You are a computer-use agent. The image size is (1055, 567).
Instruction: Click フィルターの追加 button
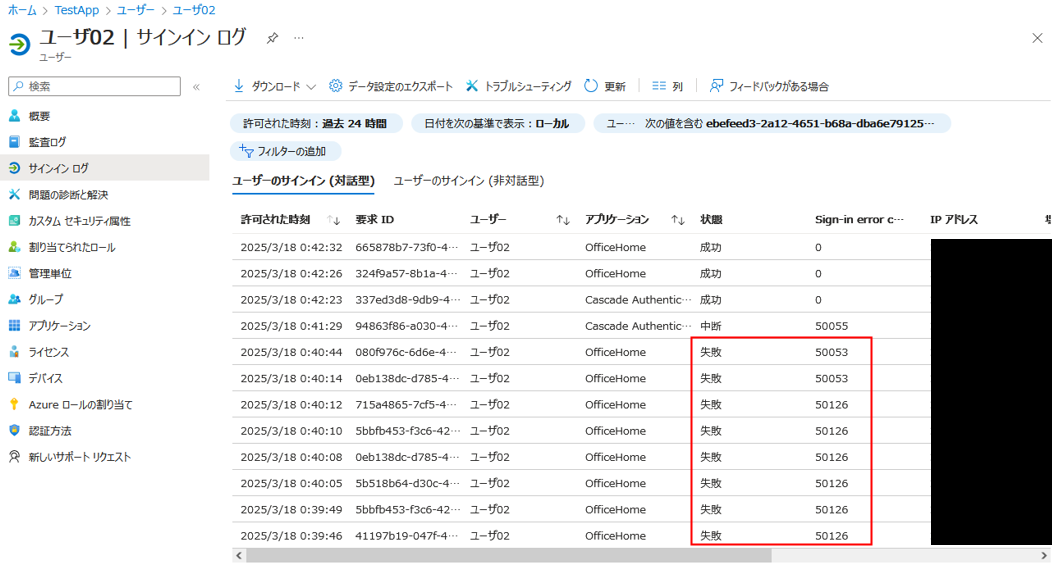click(x=285, y=151)
